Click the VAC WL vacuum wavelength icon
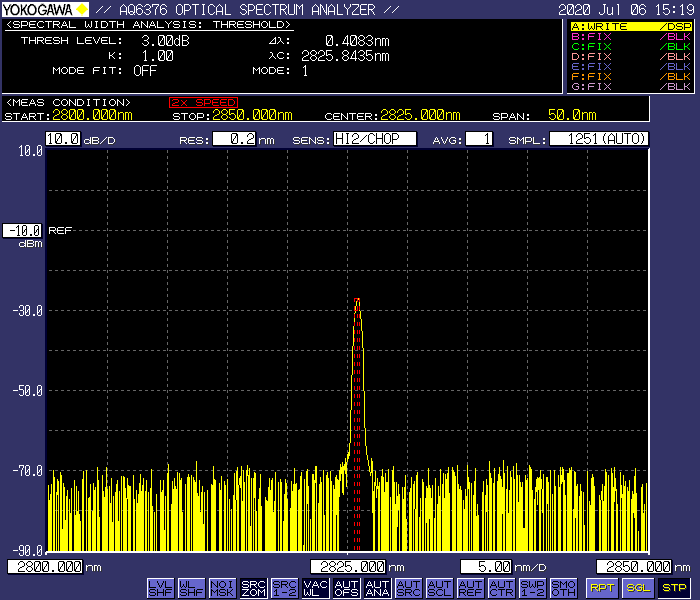The image size is (700, 600). coord(315,587)
